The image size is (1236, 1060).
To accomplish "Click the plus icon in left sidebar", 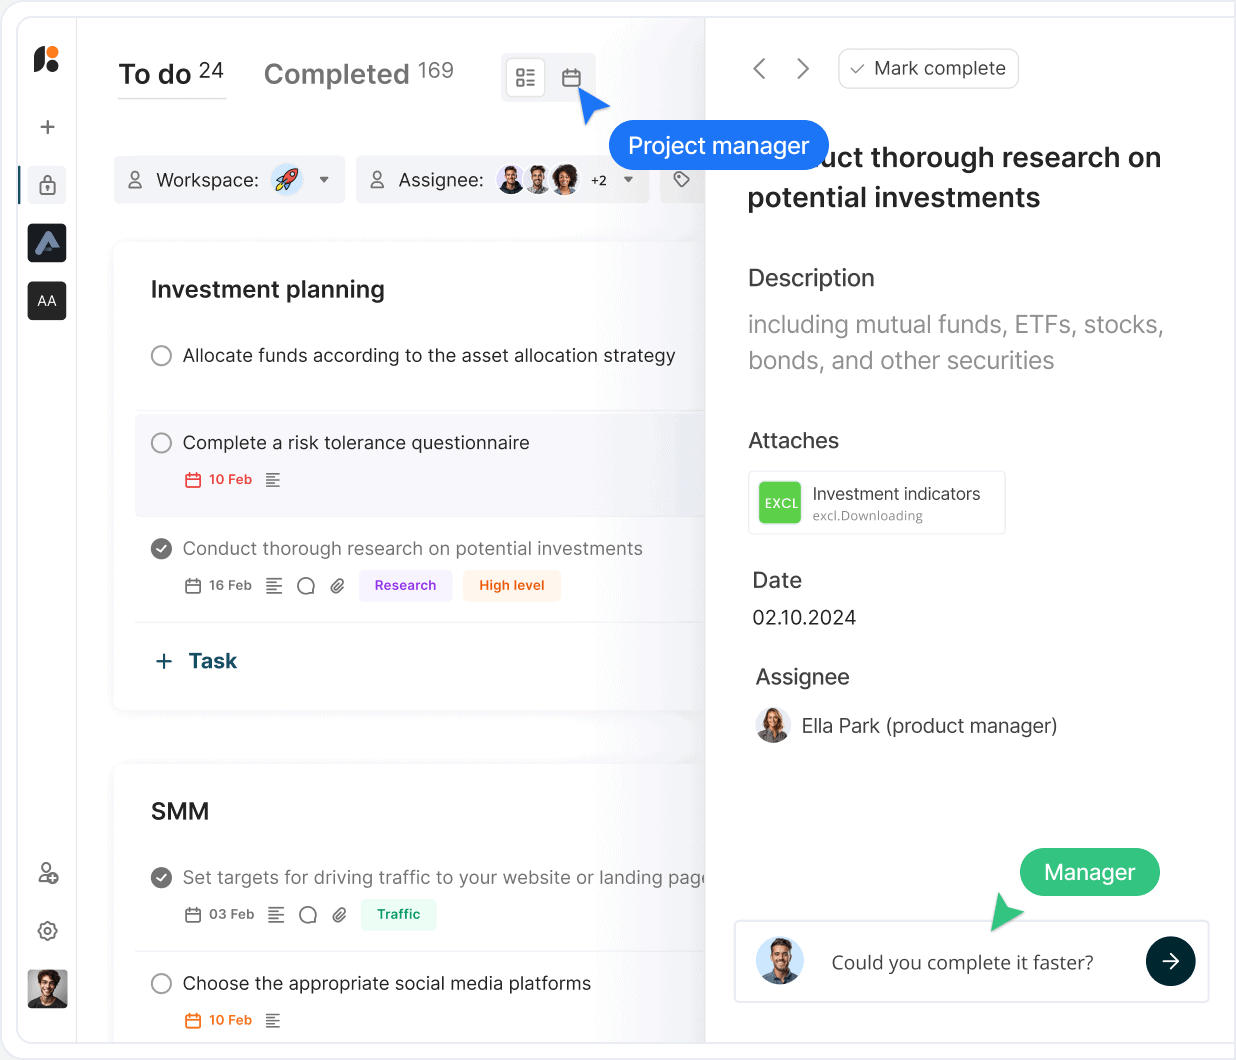I will coord(47,127).
